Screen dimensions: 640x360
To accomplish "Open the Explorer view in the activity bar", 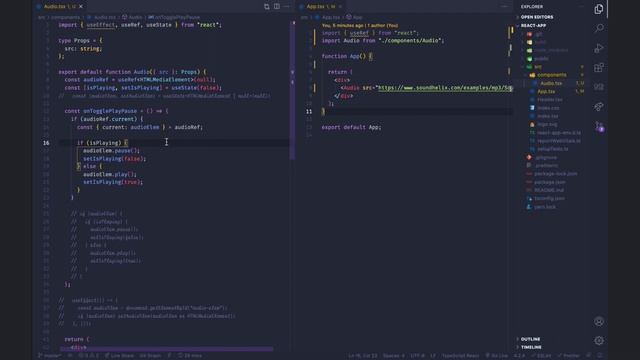I will 599,9.
